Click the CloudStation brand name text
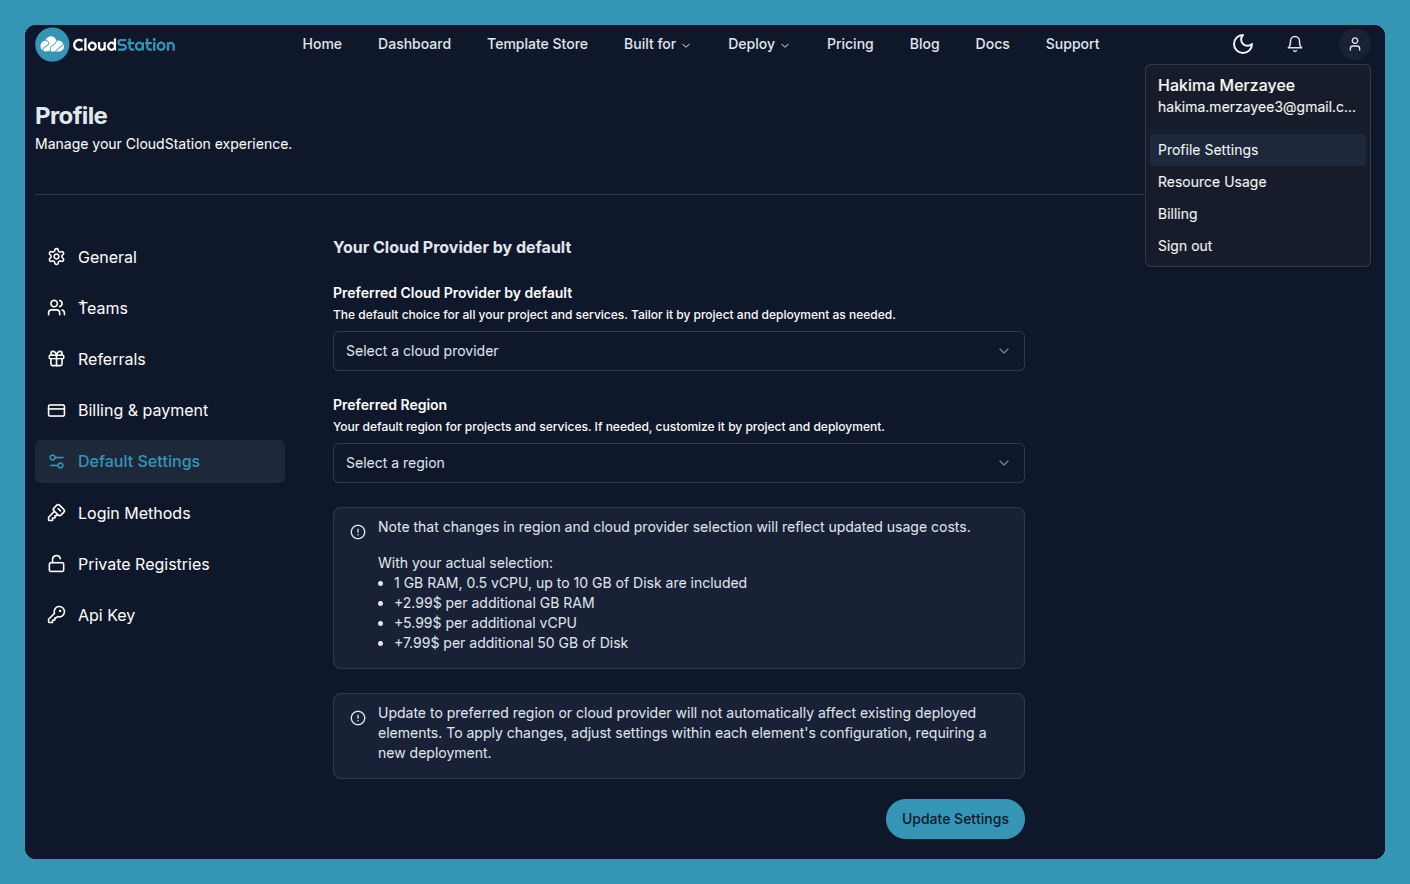 point(124,45)
